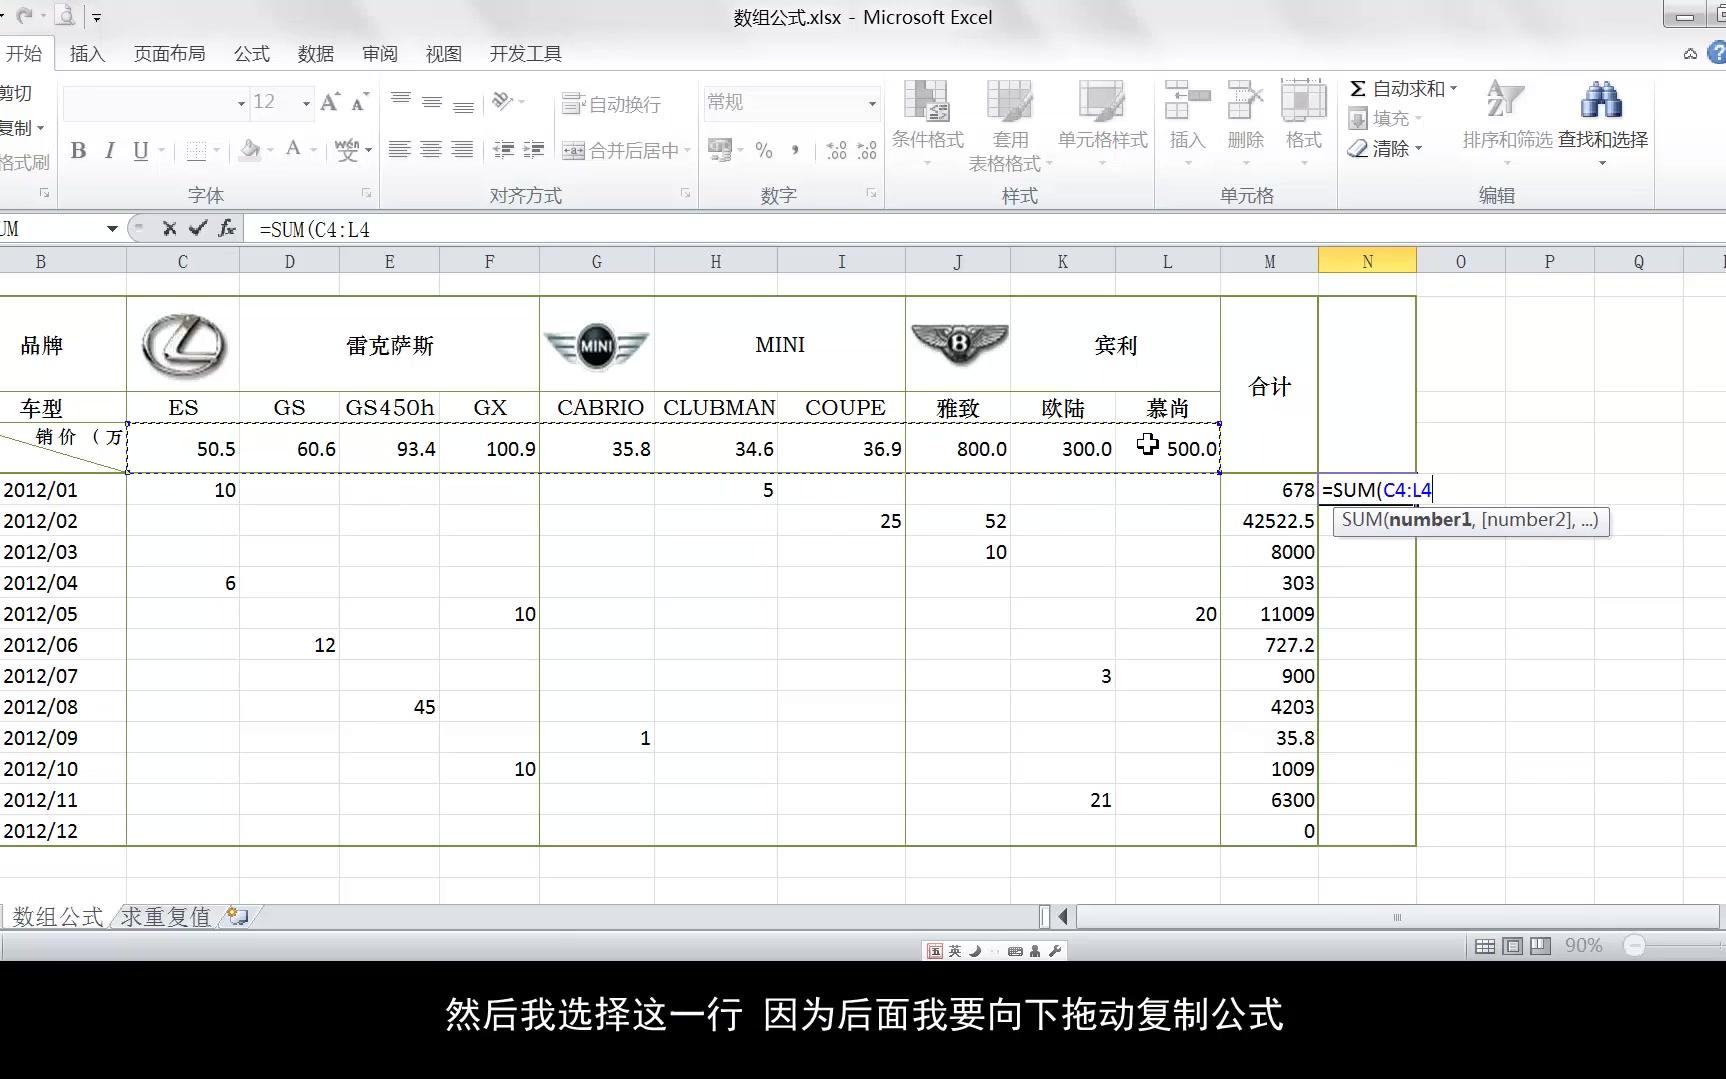Open Cell Styles gallery
This screenshot has height=1079, width=1726.
pos(1102,124)
